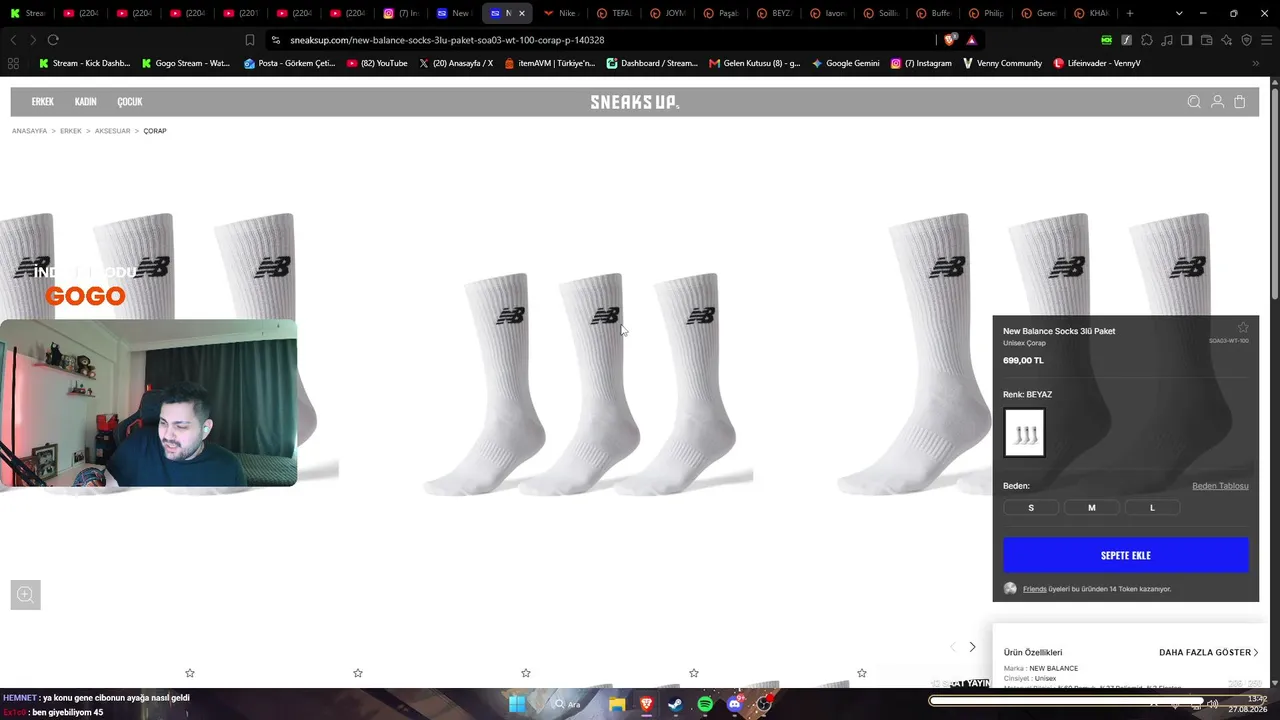The width and height of the screenshot is (1280, 720).
Task: Open Gelen Kutusu Gmail bookmark
Action: [755, 63]
